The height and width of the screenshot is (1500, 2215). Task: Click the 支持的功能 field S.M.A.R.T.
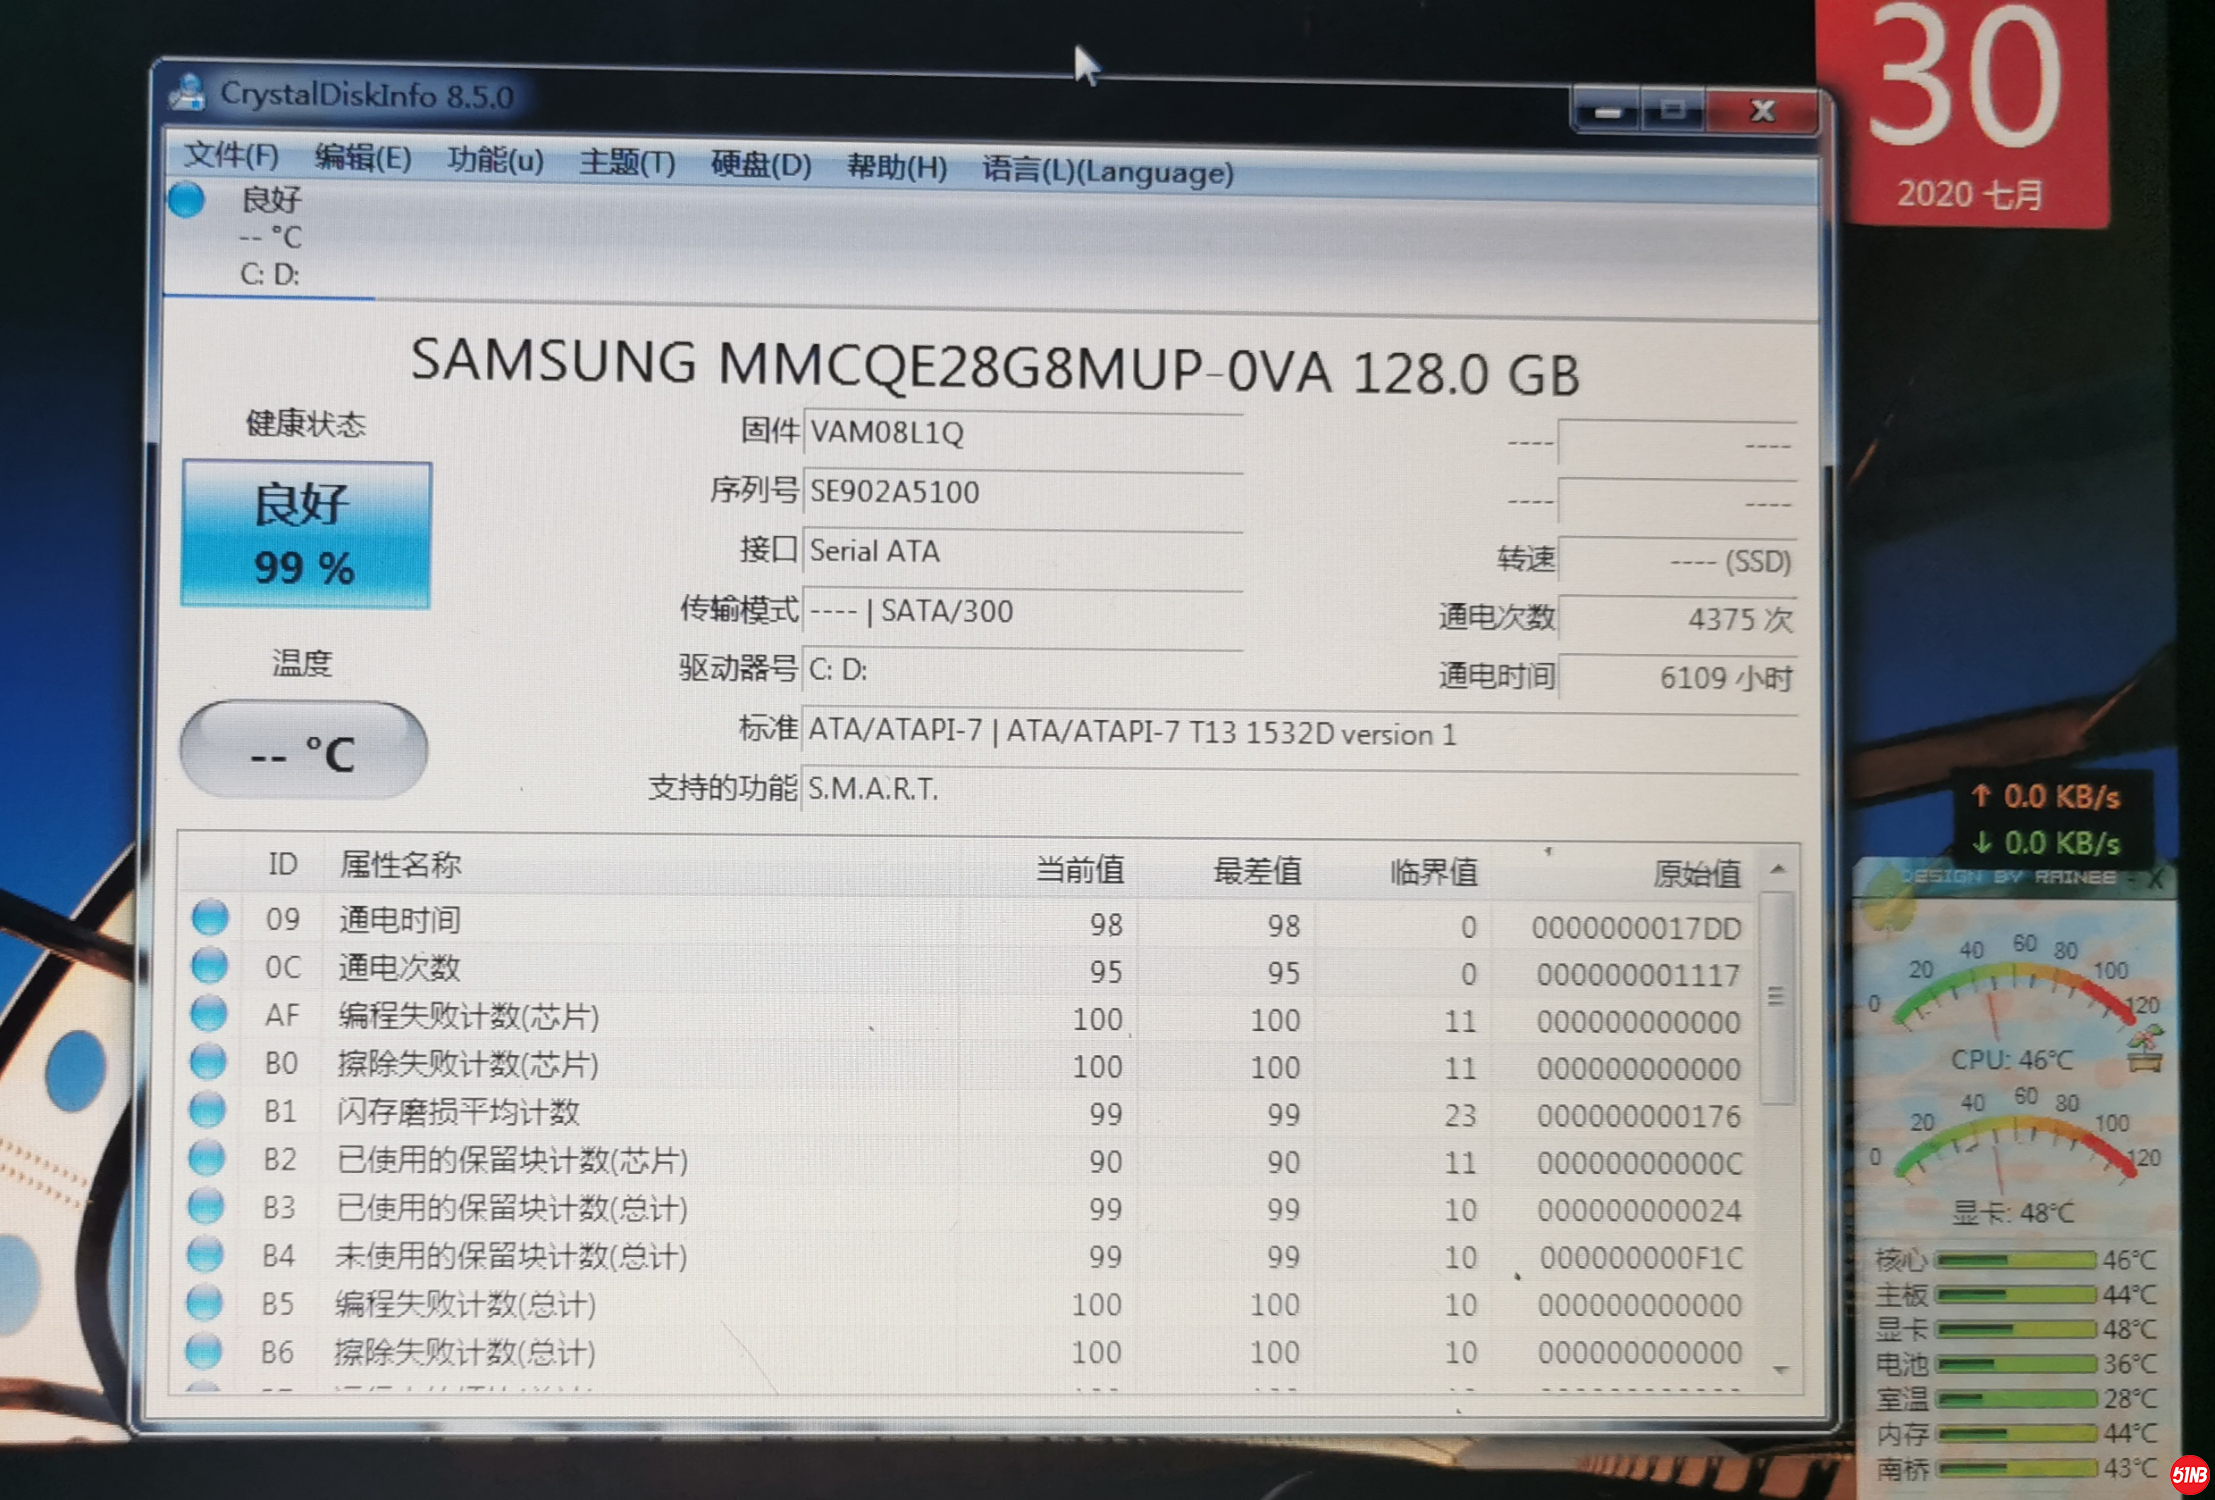coord(1298,790)
